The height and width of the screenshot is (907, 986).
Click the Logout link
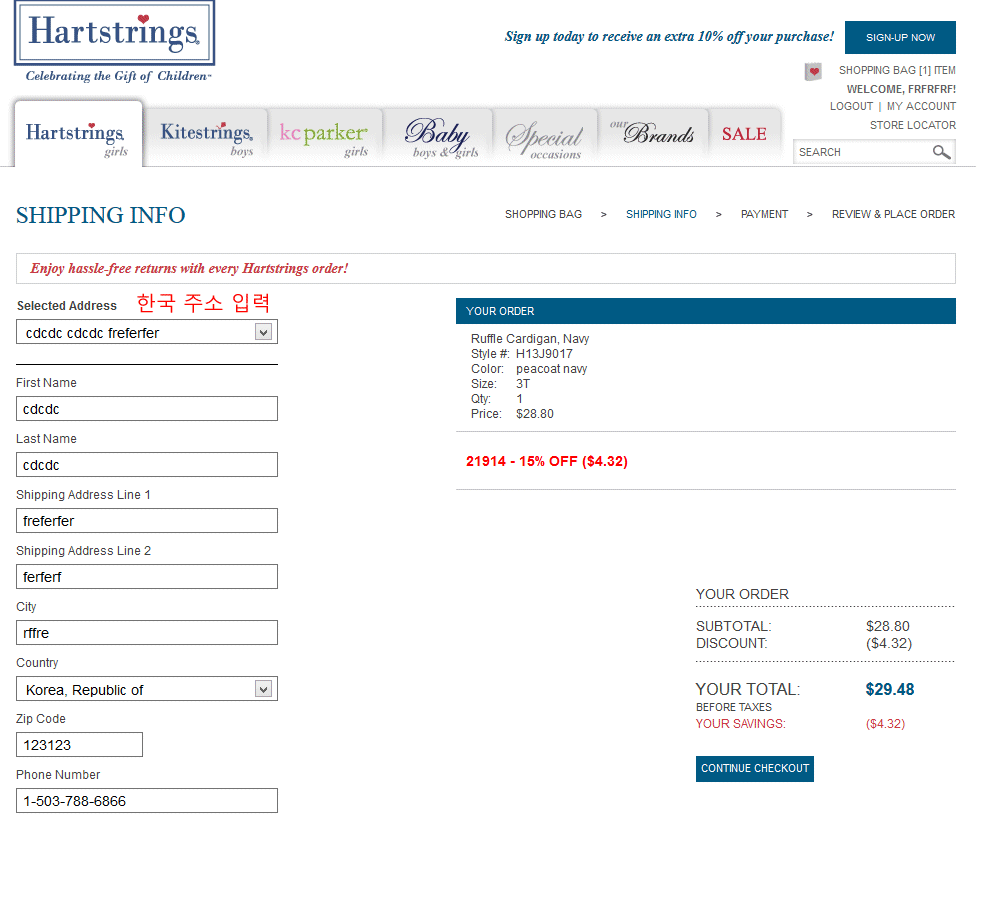coord(851,106)
